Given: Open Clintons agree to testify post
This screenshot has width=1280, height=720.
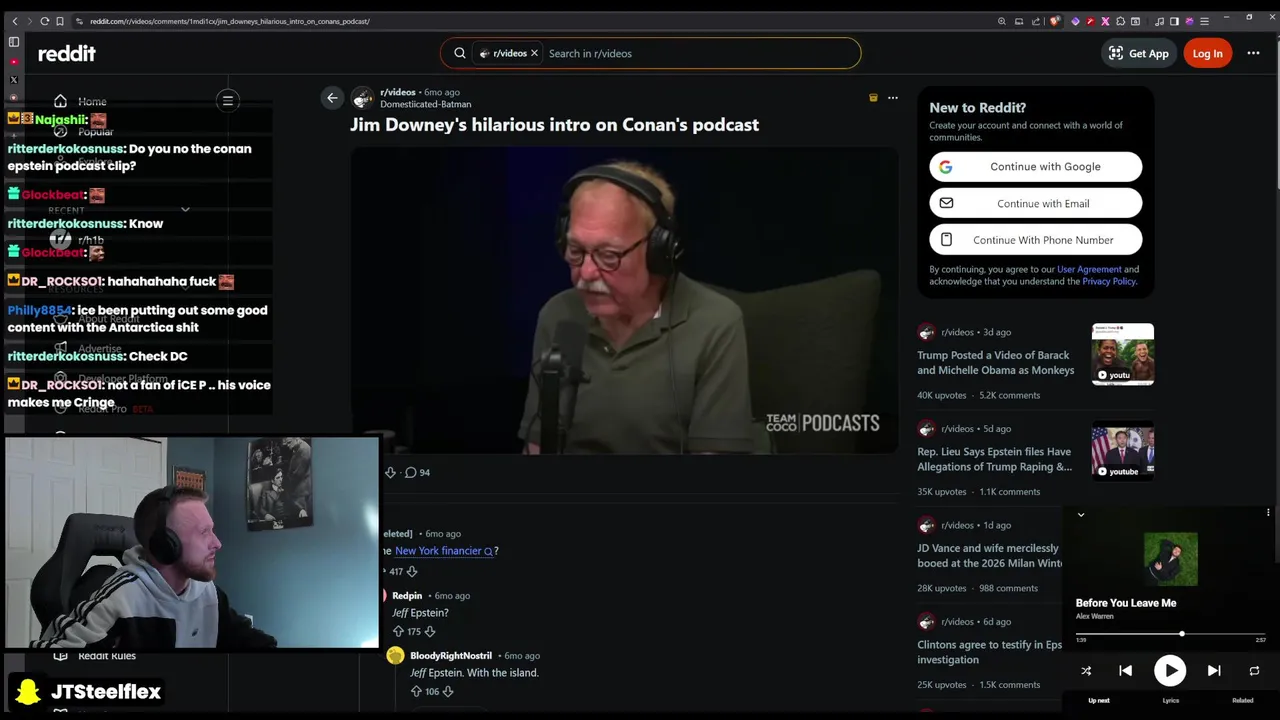Looking at the screenshot, I should (989, 652).
